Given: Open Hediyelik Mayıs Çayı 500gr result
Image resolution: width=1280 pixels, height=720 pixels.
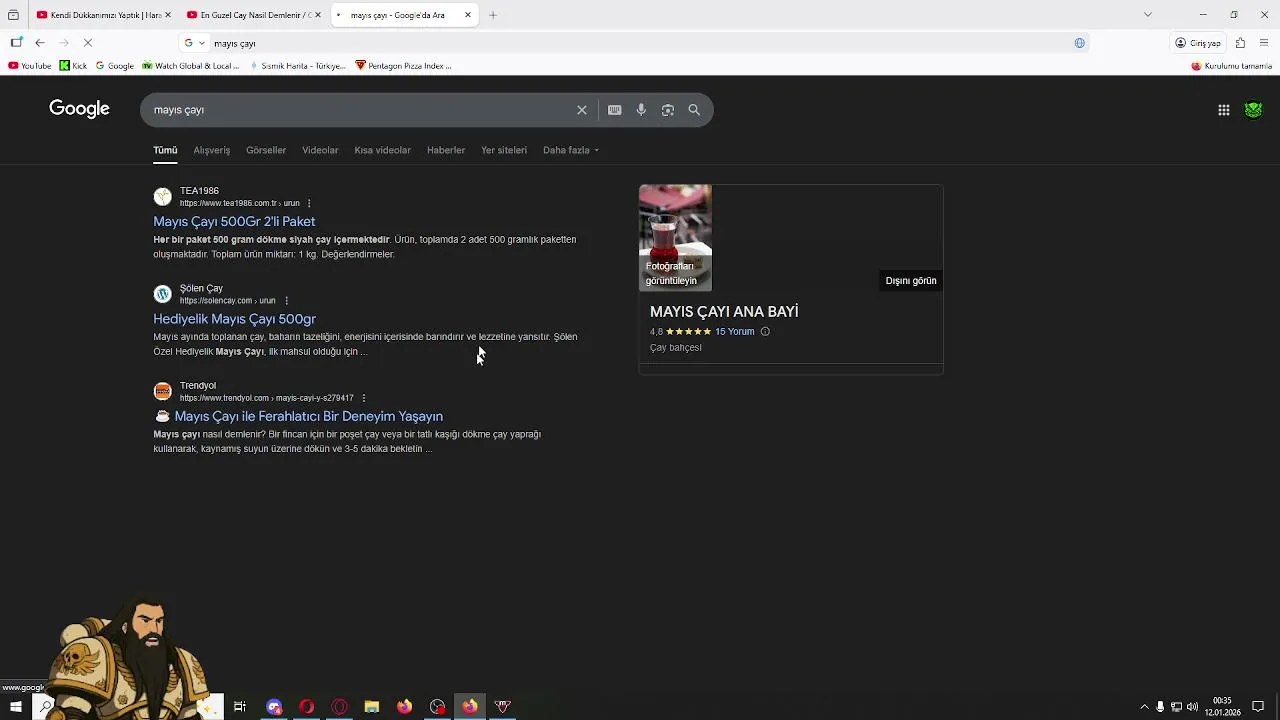Looking at the screenshot, I should point(234,319).
